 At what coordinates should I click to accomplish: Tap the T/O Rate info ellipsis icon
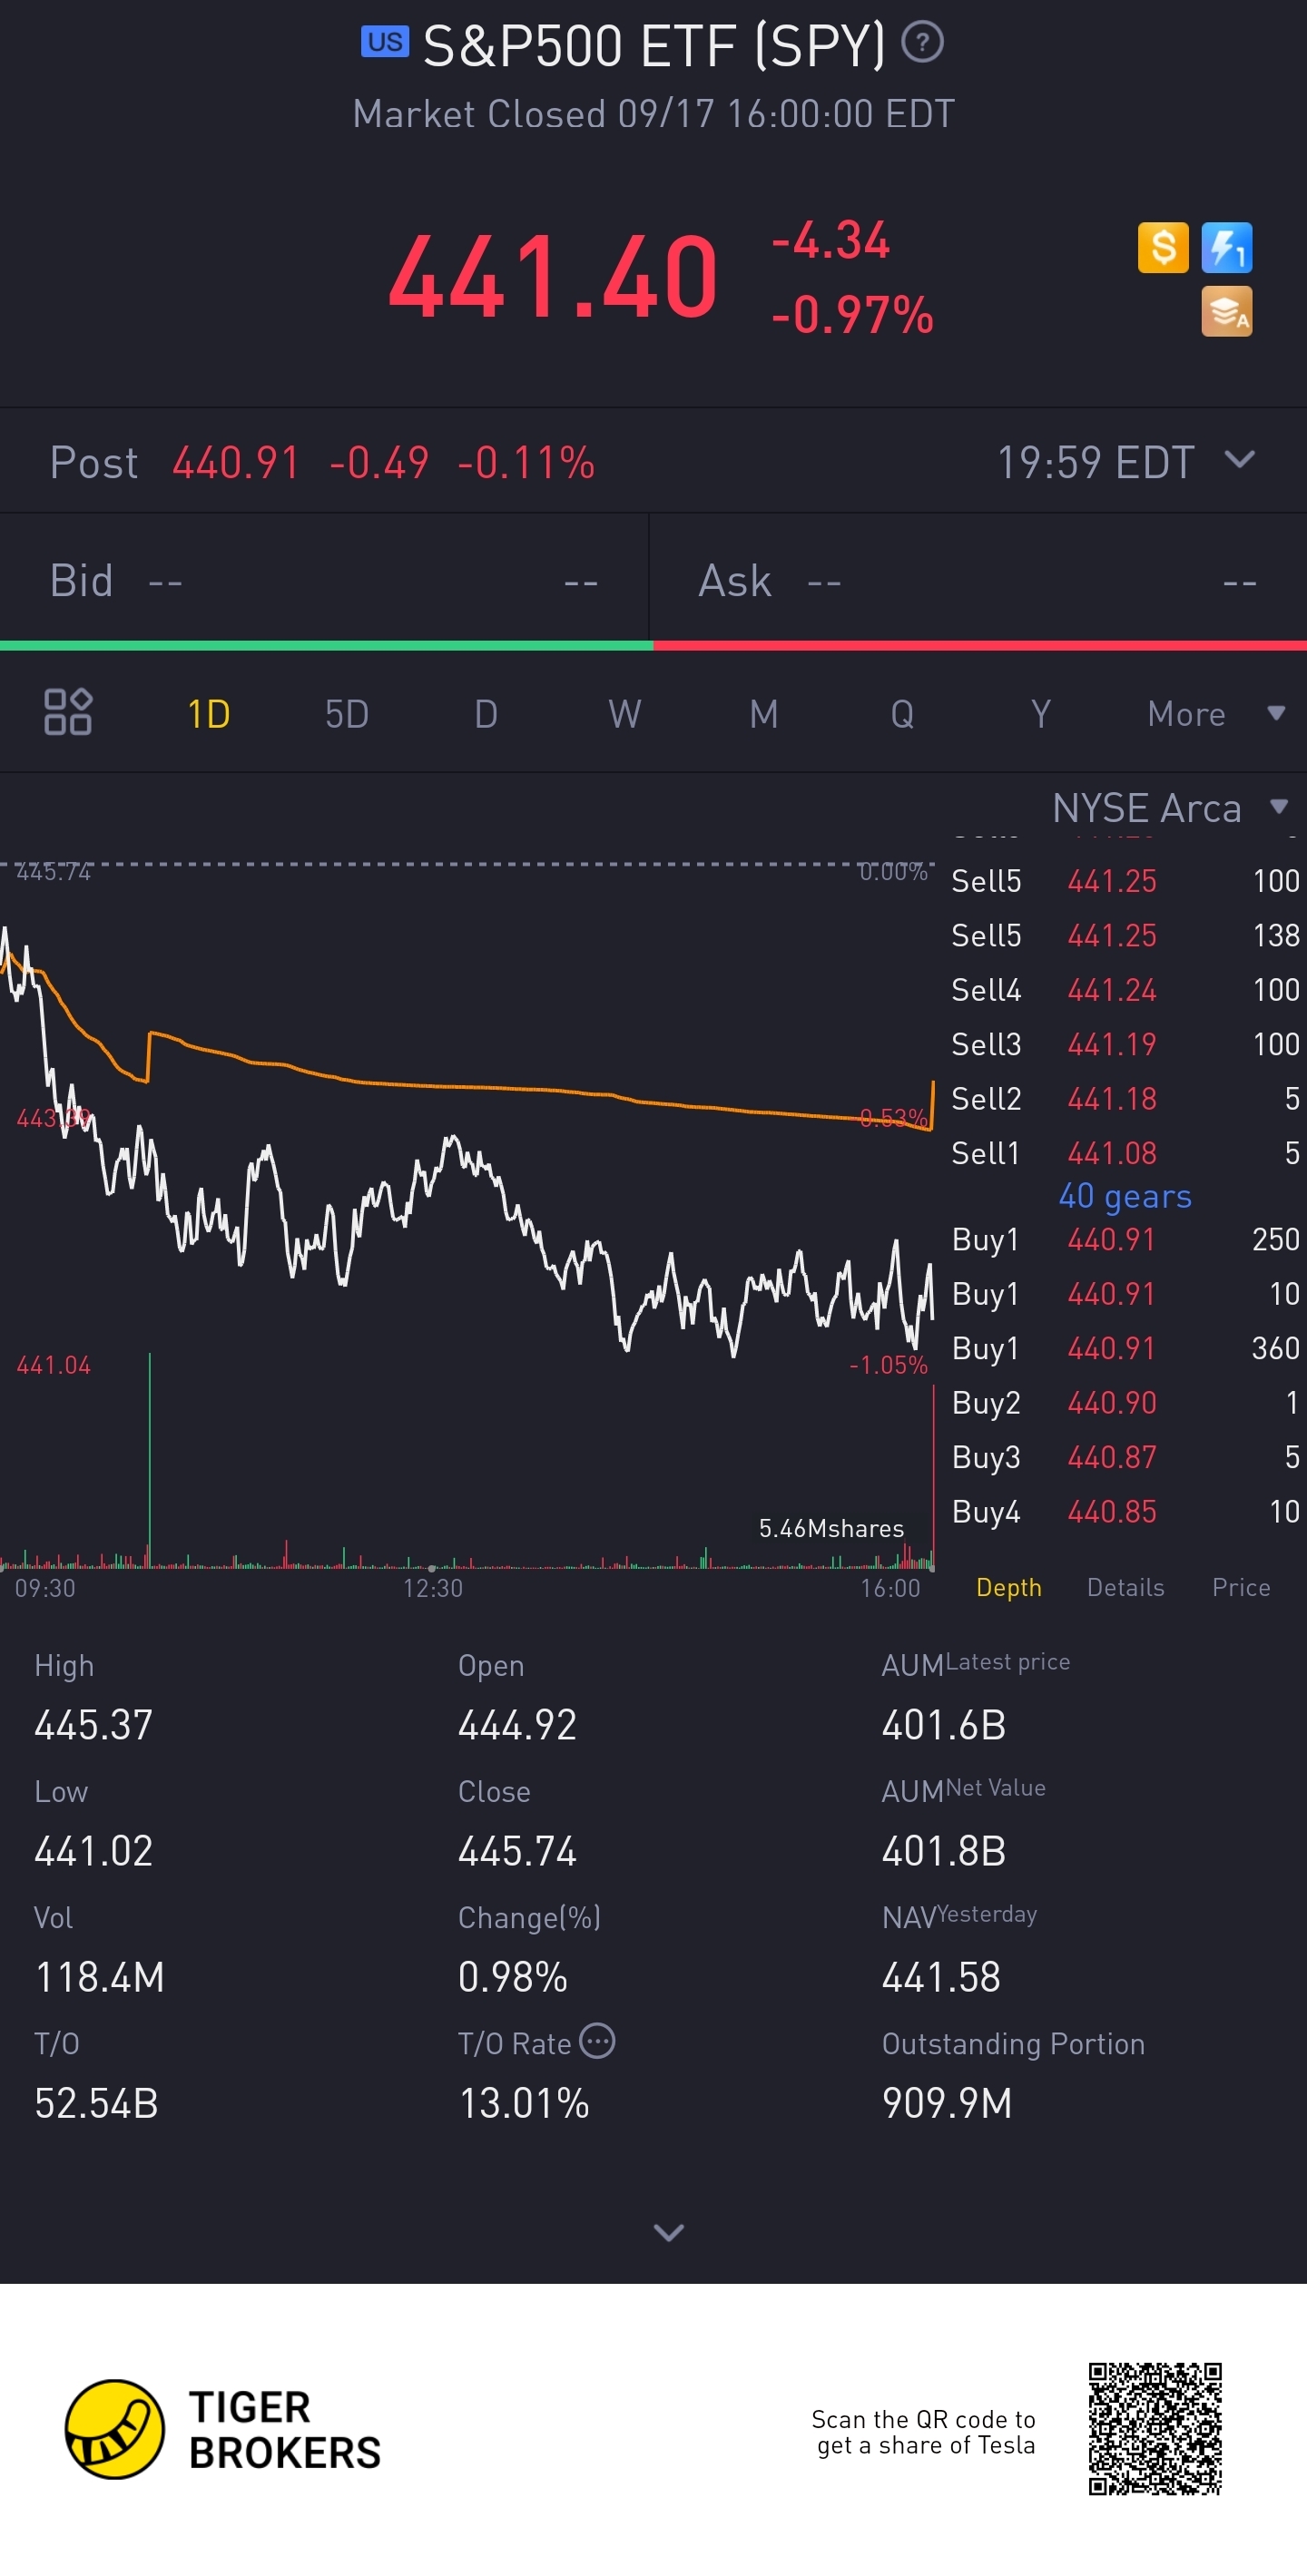click(x=597, y=2041)
